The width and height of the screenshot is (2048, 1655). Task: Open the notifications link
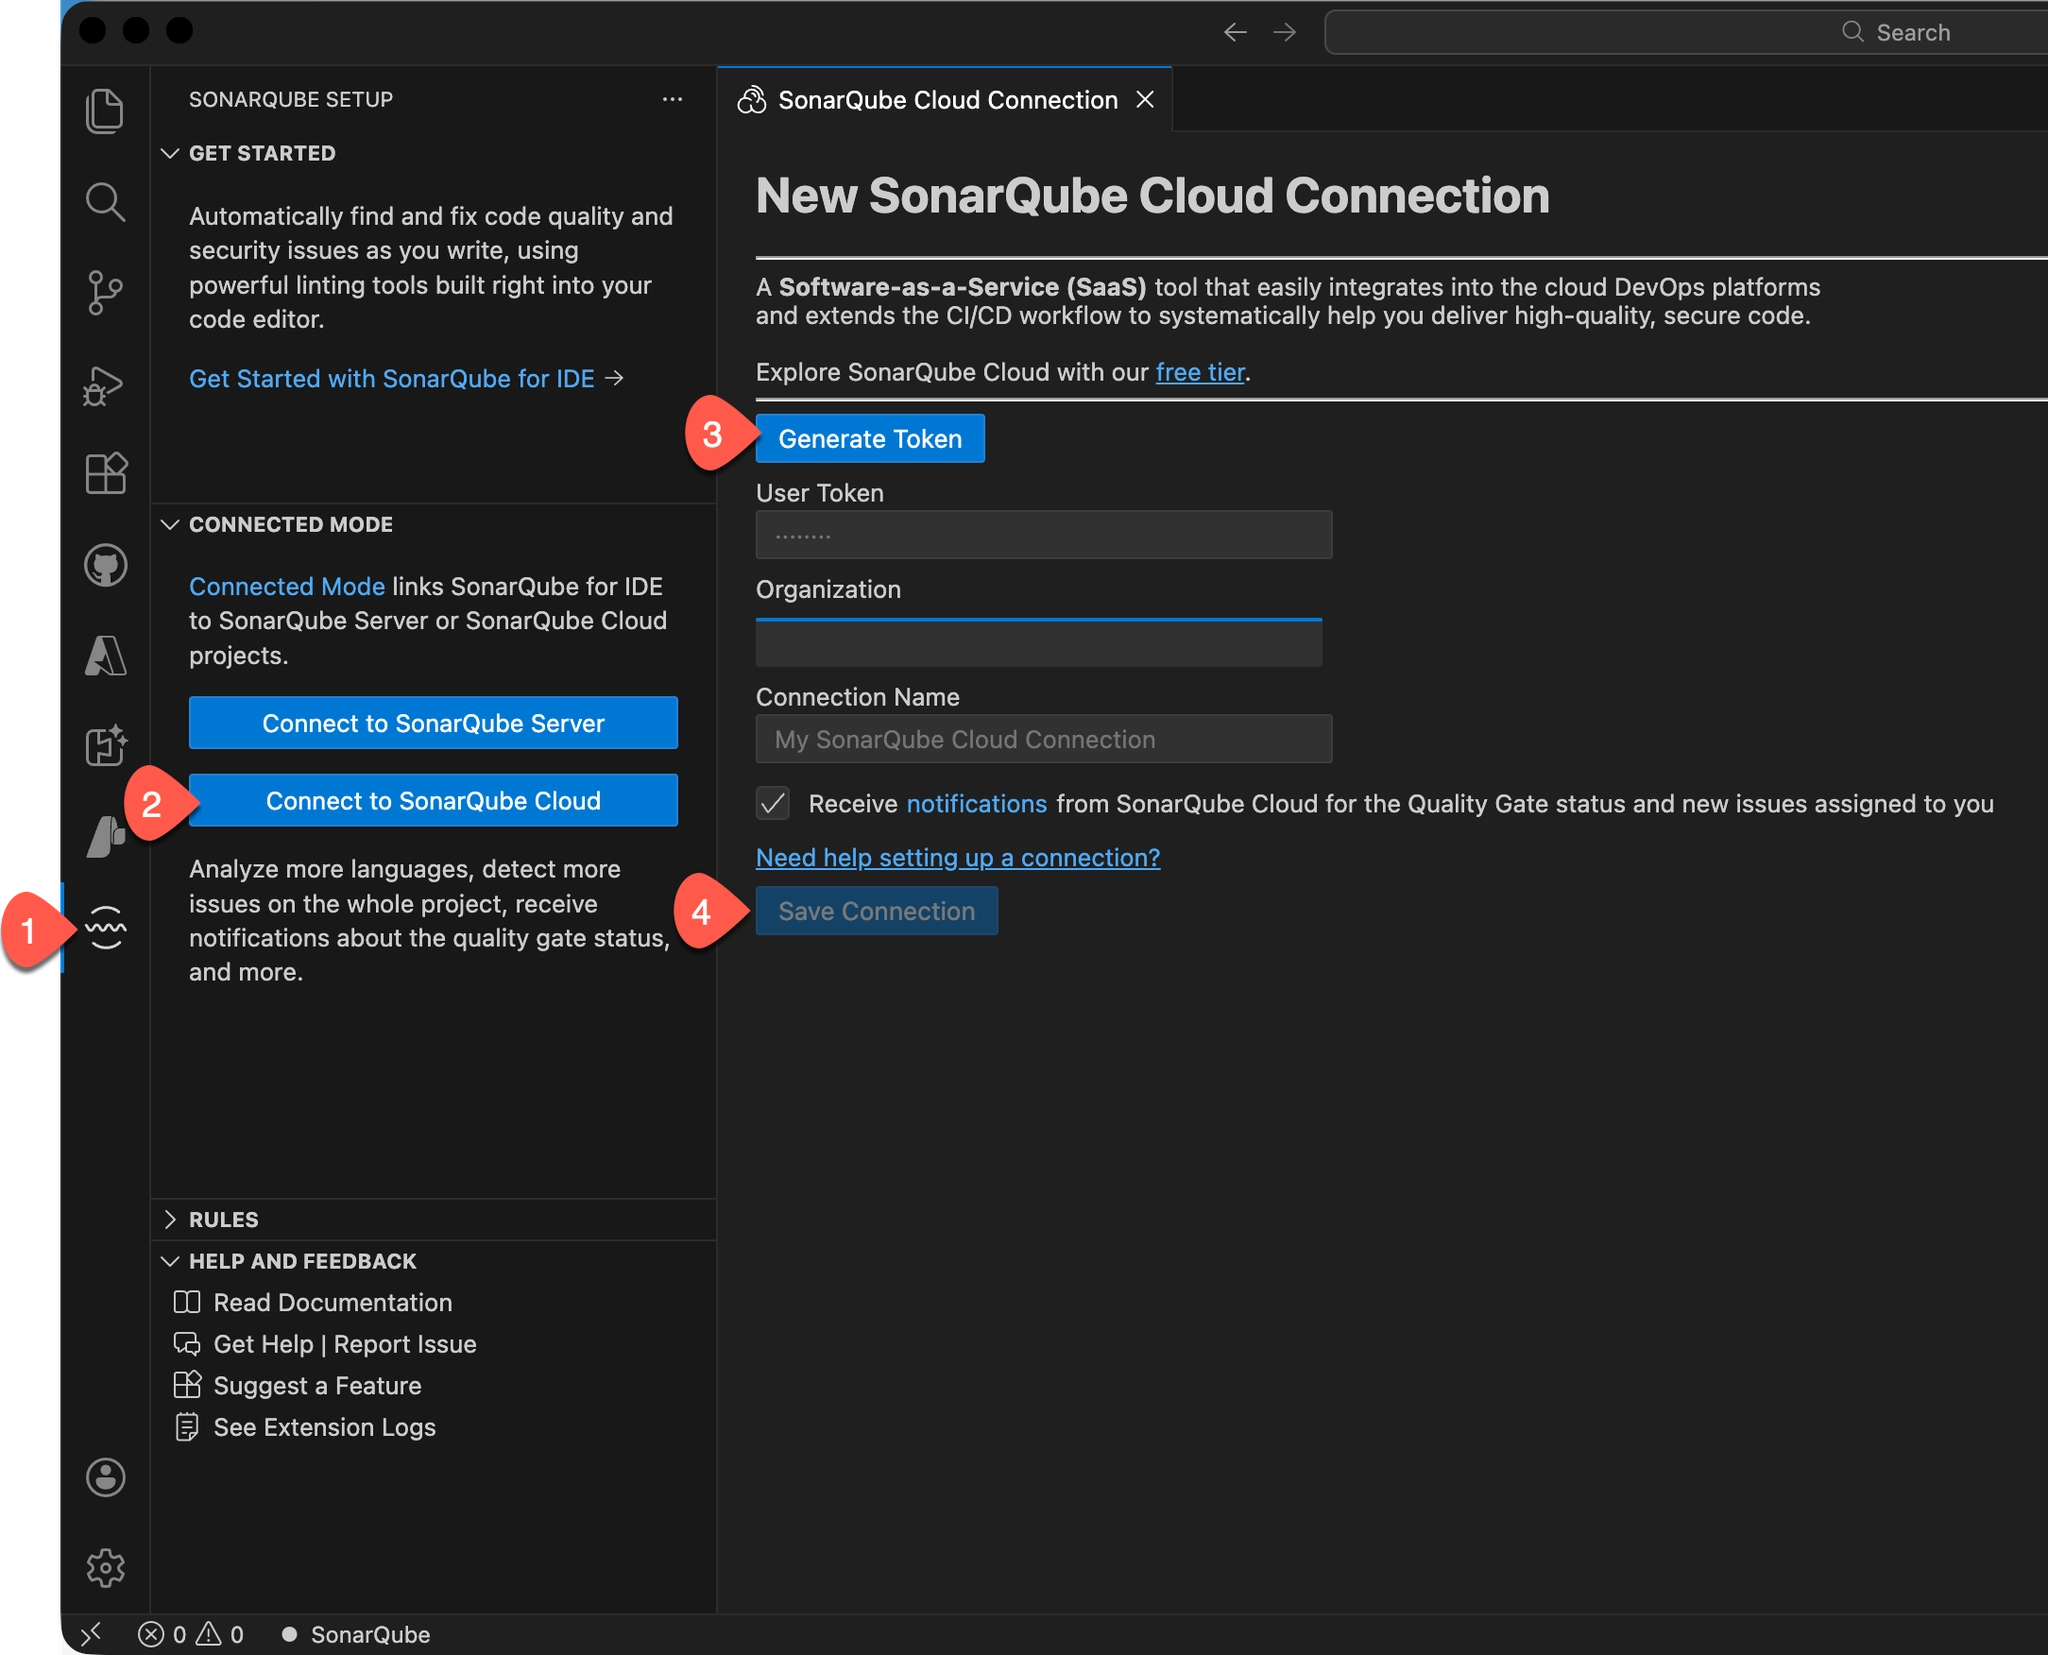[976, 804]
